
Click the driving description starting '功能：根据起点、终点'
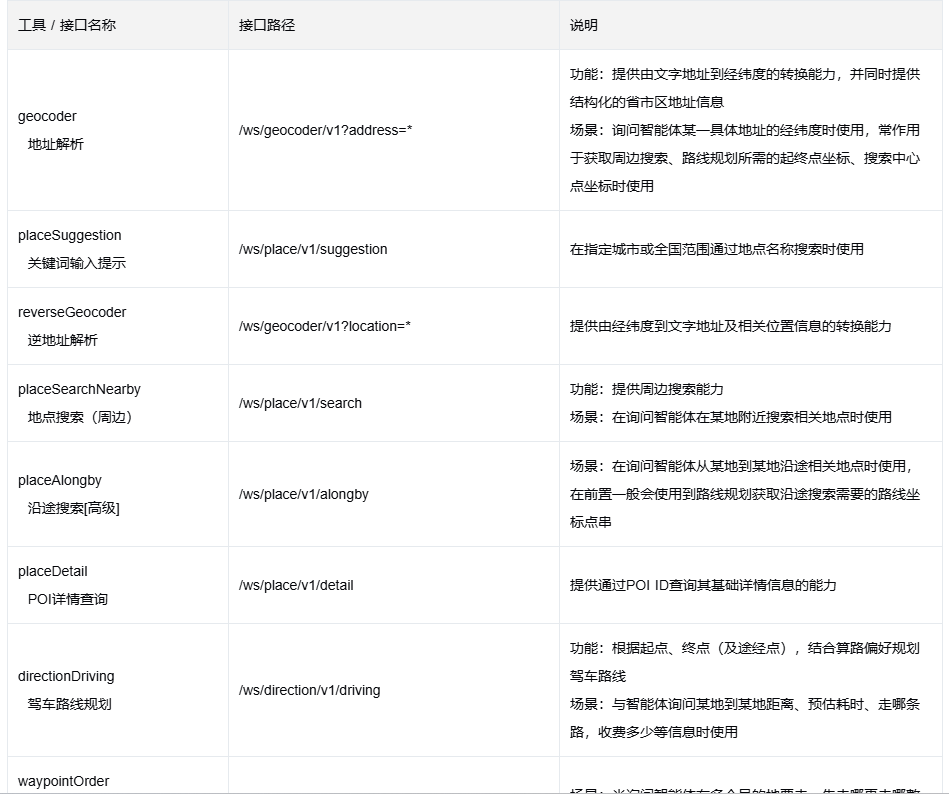pos(744,662)
